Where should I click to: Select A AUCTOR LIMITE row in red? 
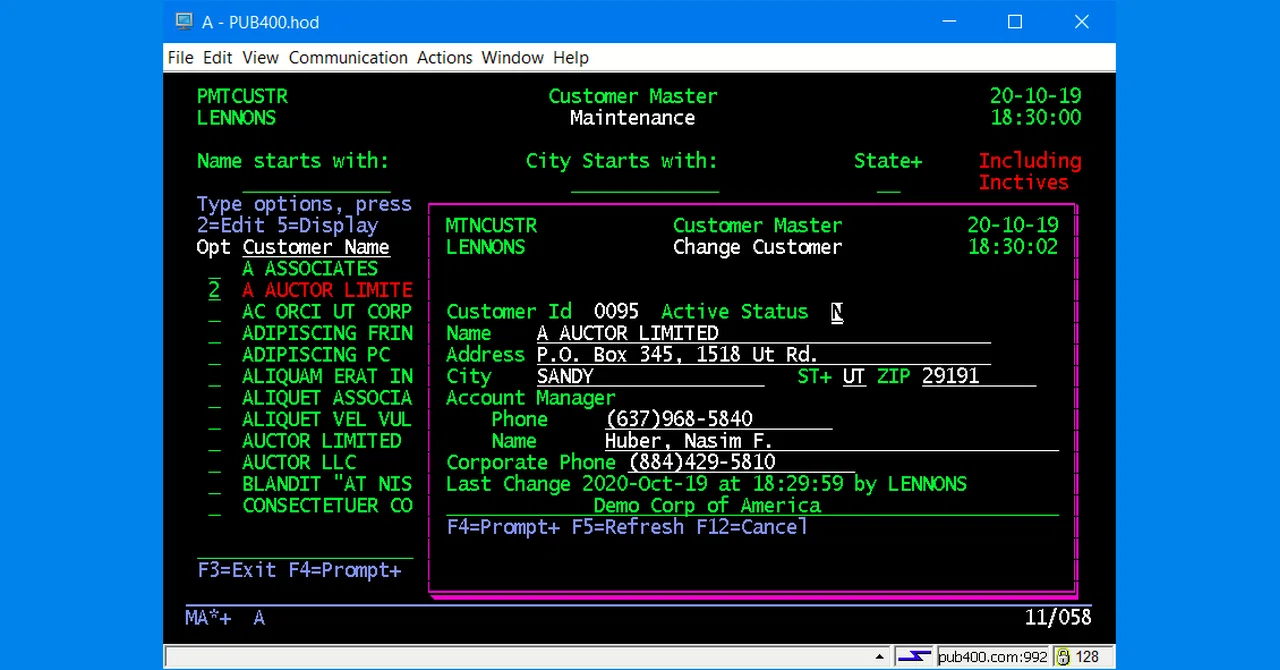click(x=327, y=290)
